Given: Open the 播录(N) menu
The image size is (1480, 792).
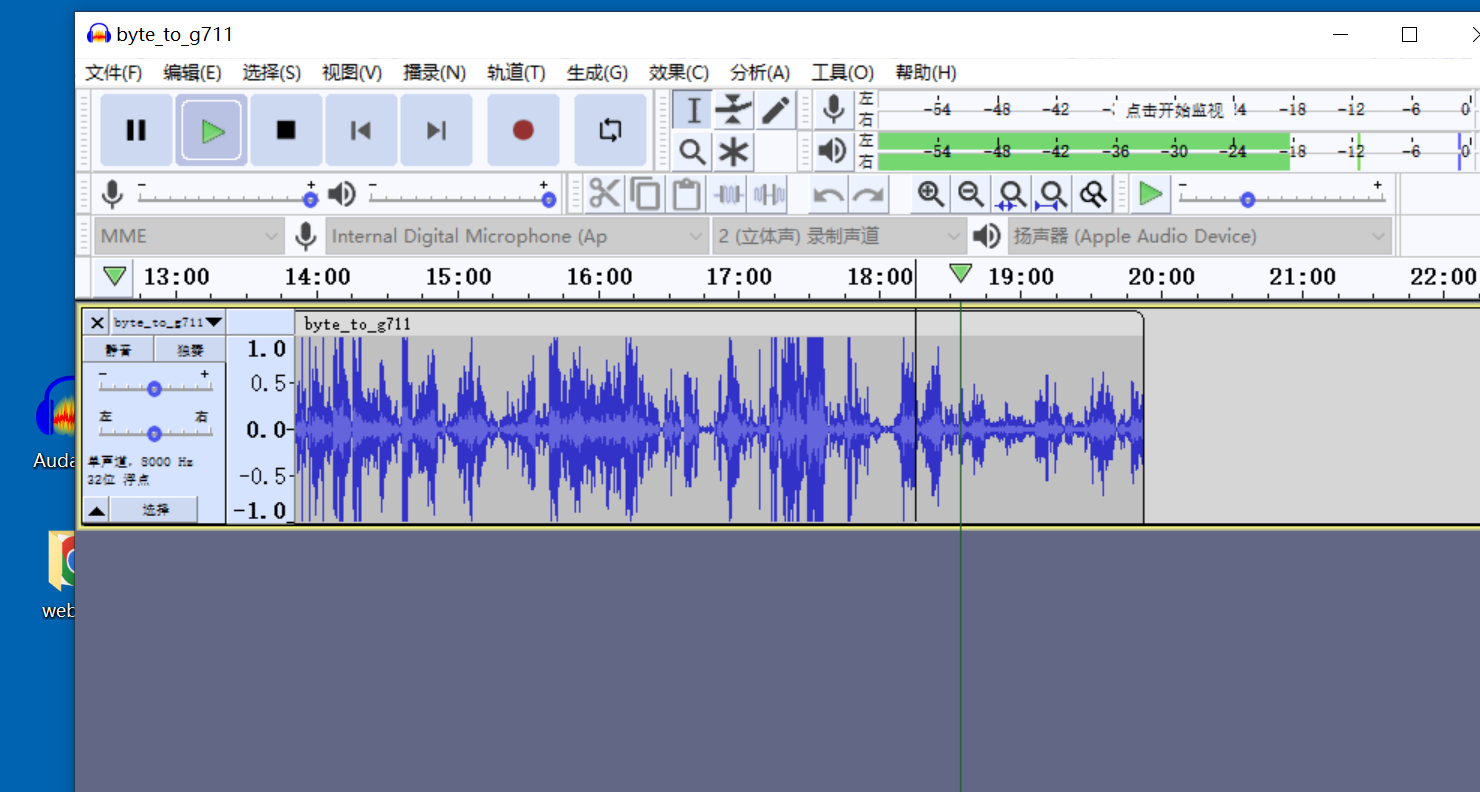Looking at the screenshot, I should 434,72.
